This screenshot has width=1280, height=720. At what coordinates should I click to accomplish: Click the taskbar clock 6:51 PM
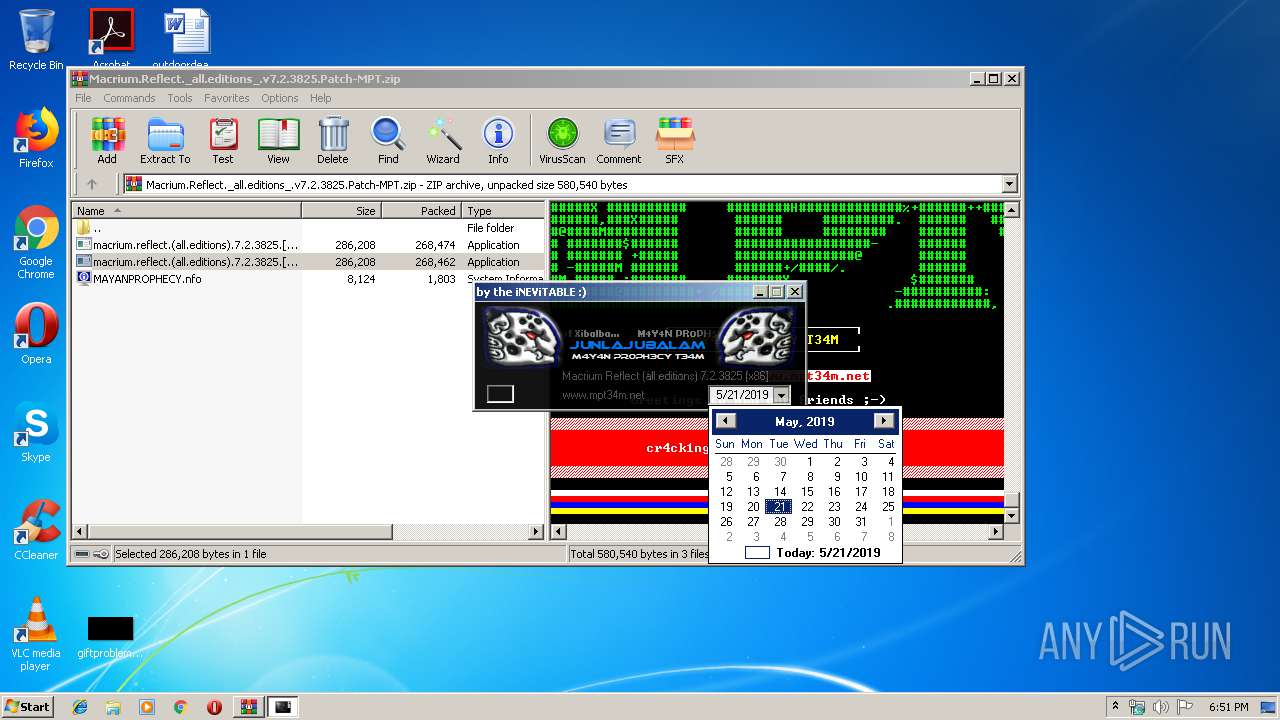(1229, 707)
